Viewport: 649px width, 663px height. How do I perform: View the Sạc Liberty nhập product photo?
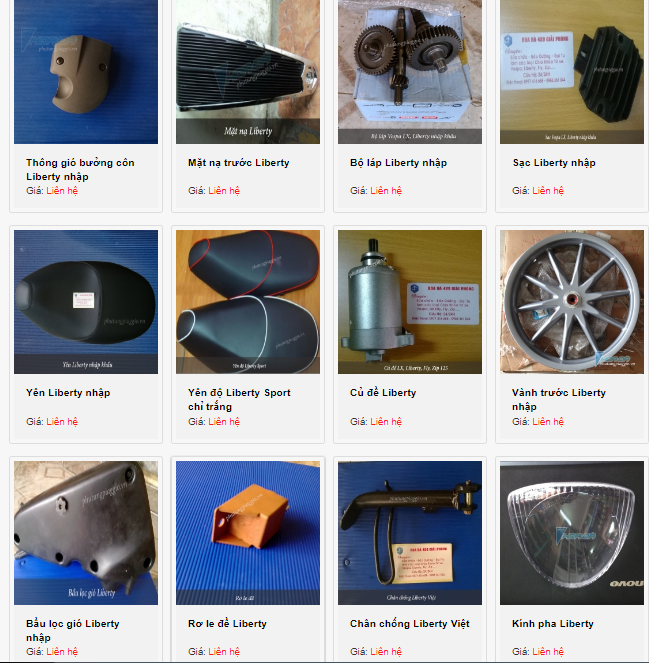[572, 72]
